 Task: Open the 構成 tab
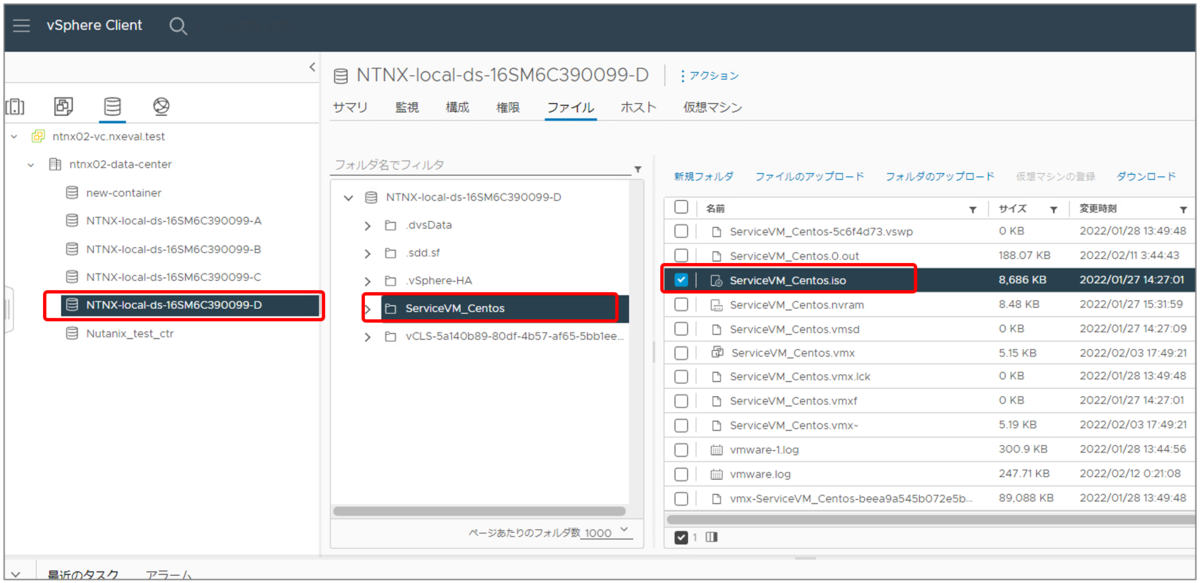457,108
